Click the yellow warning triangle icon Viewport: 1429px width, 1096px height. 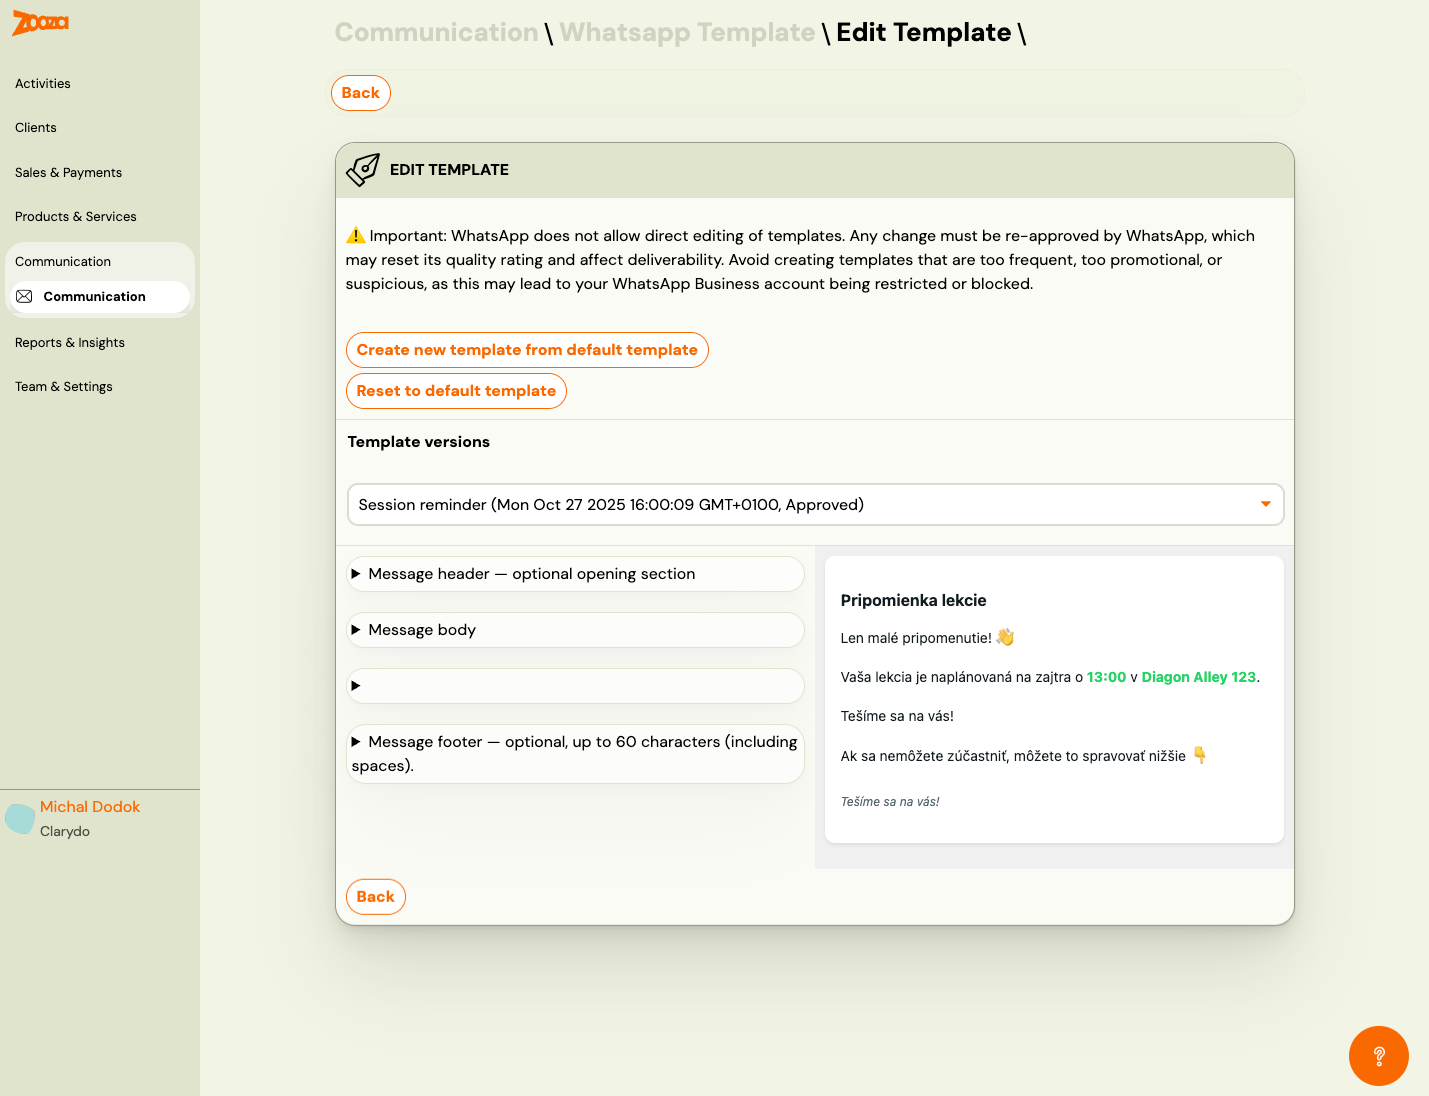tap(355, 236)
